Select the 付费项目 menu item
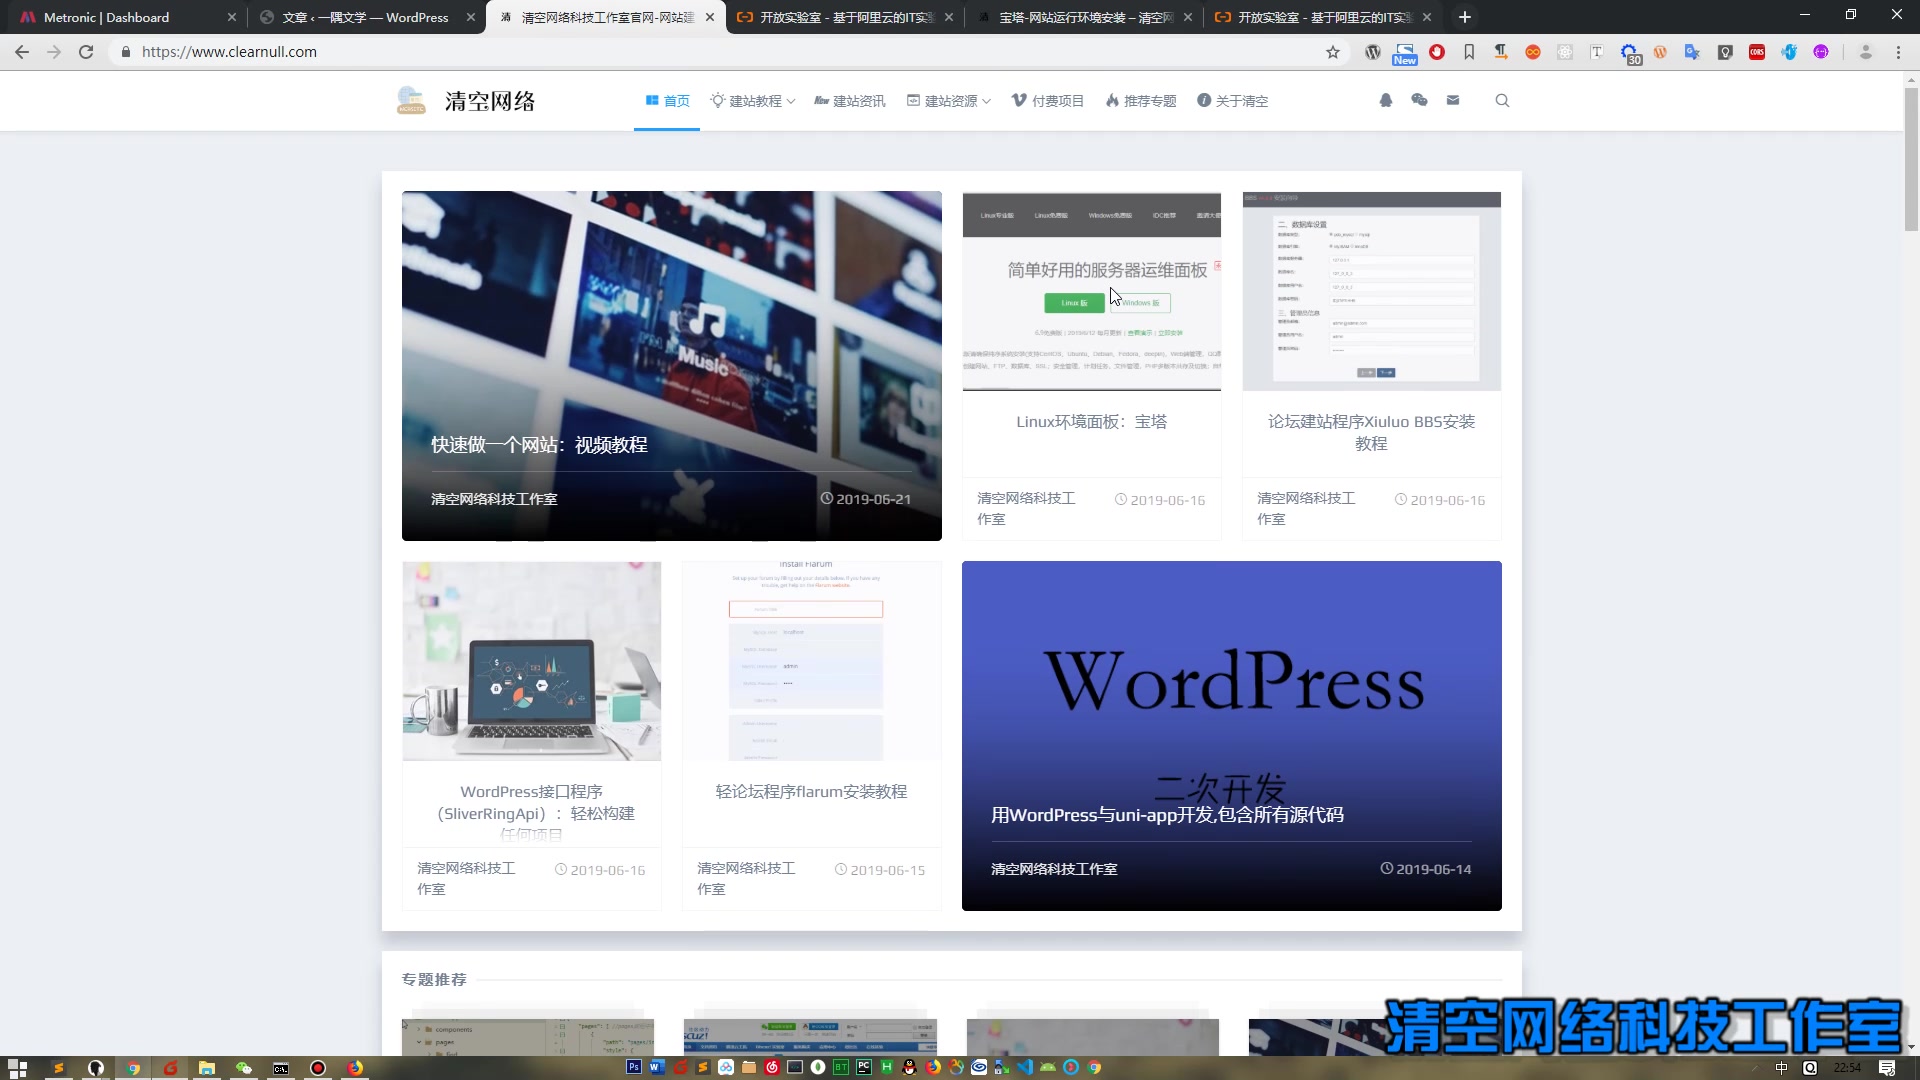1920x1080 pixels. pos(1048,101)
